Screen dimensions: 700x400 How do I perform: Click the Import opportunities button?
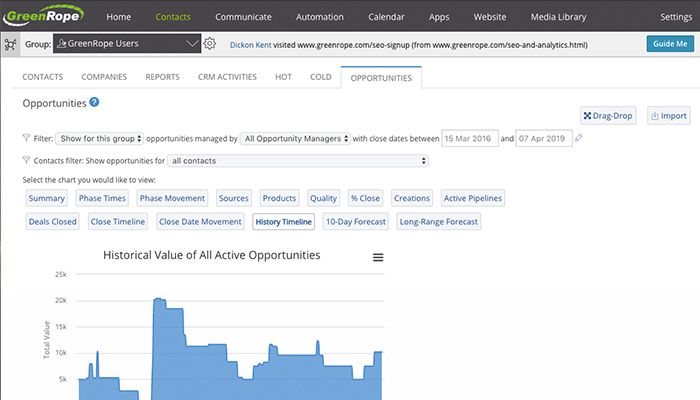coord(668,116)
